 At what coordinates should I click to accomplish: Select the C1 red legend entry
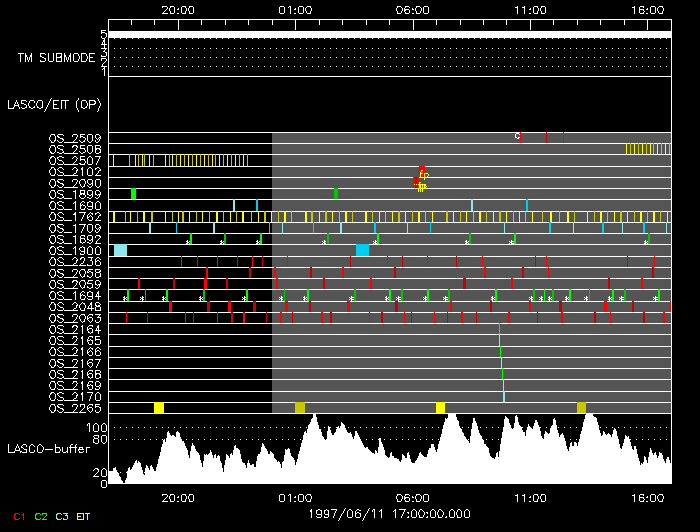[17, 516]
